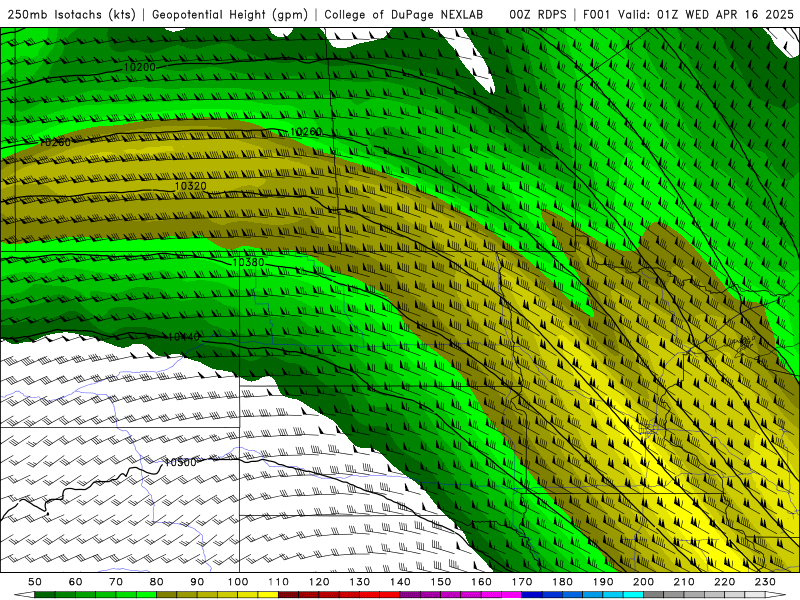Click the bright yellow swatch just before 110
The image size is (800, 600).
pyautogui.click(x=268, y=595)
